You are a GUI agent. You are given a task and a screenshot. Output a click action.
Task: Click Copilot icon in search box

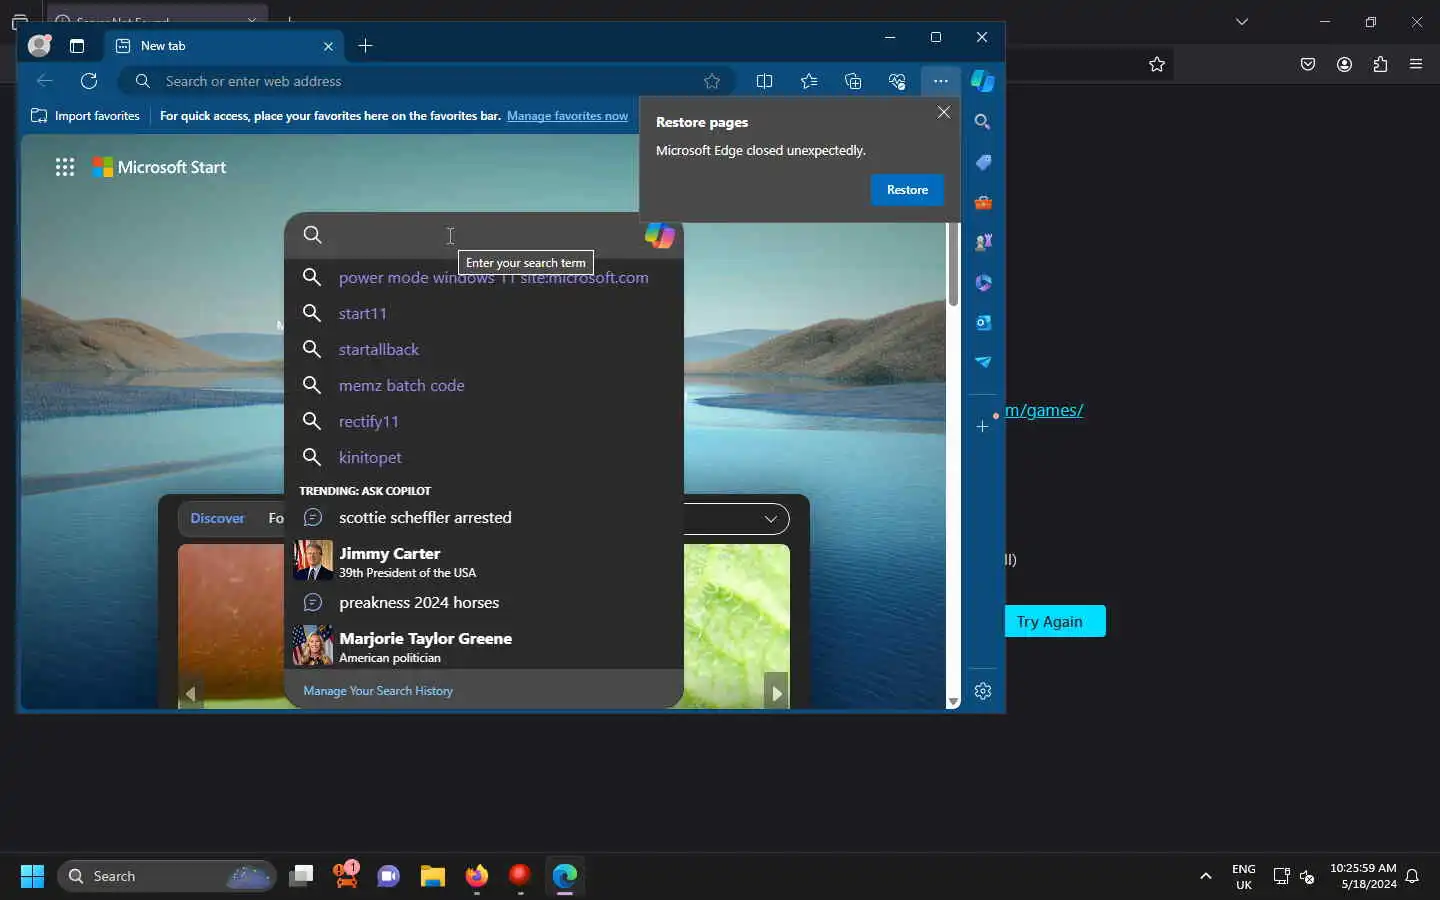[x=660, y=235]
